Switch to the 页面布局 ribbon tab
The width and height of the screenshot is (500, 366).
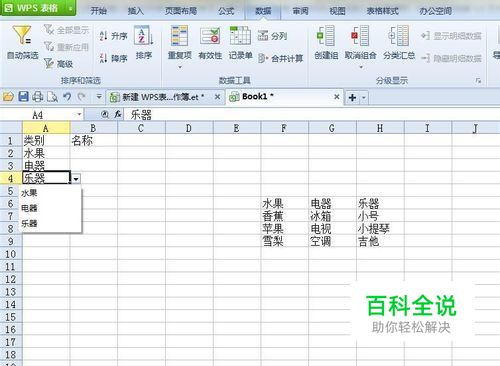(181, 11)
